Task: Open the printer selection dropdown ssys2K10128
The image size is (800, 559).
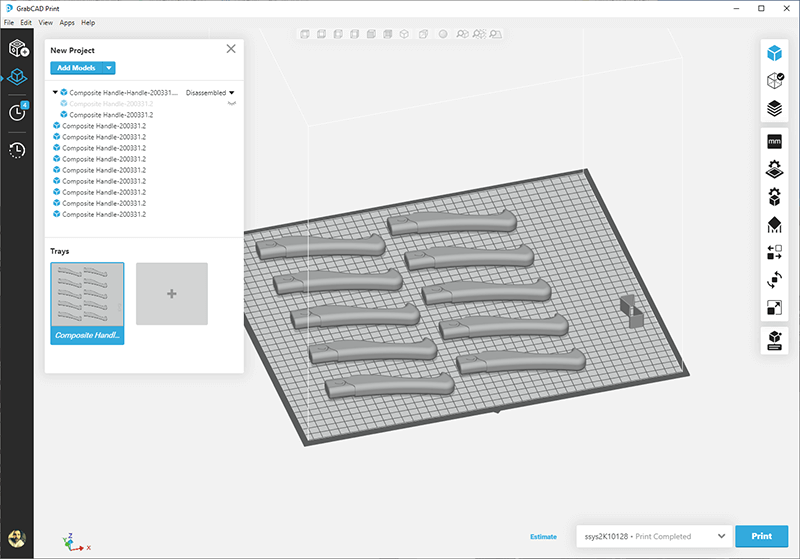Action: 652,537
